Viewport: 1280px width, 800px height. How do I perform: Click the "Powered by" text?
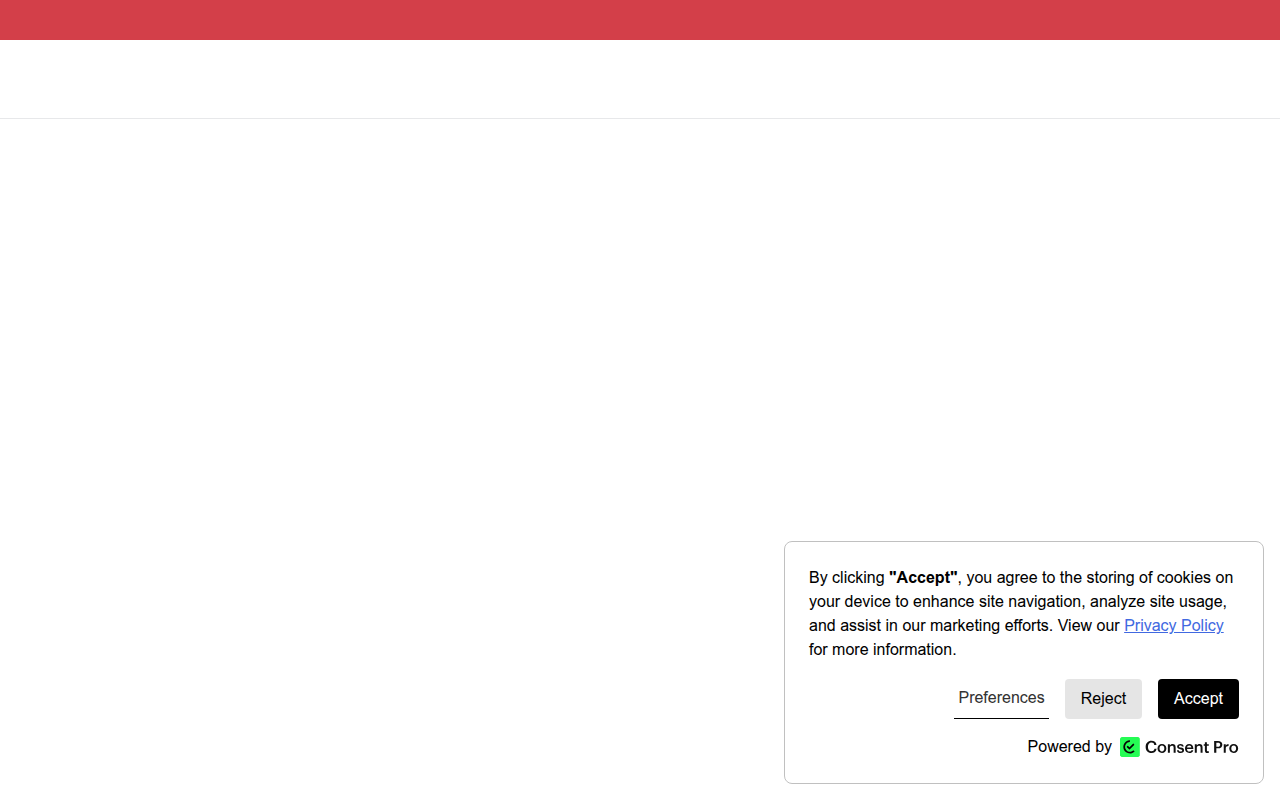click(1069, 747)
